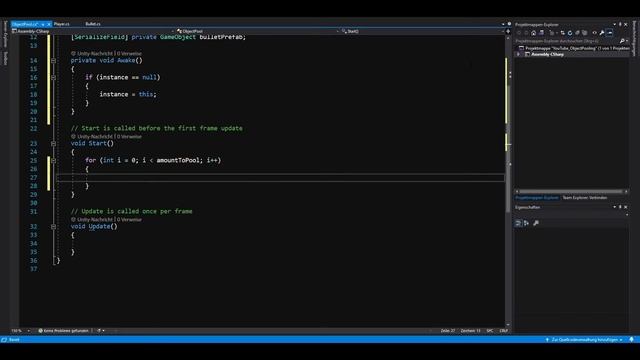Image resolution: width=640 pixels, height=360 pixels.
Task: Click the auto-hide pin of Projektmappen-Explorer panel
Action: coord(620,24)
